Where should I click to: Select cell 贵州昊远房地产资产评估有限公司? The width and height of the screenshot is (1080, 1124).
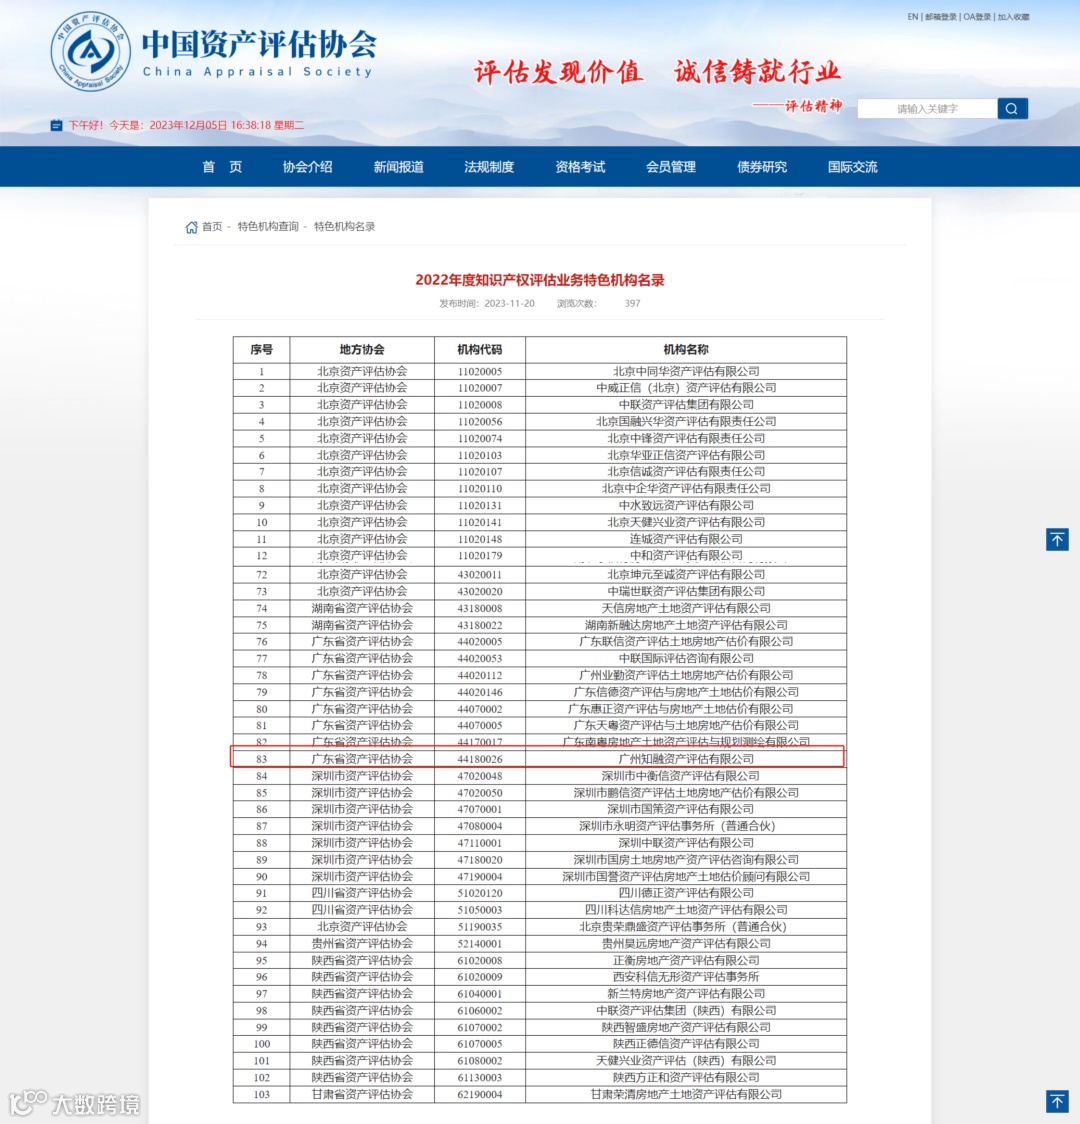tap(686, 943)
